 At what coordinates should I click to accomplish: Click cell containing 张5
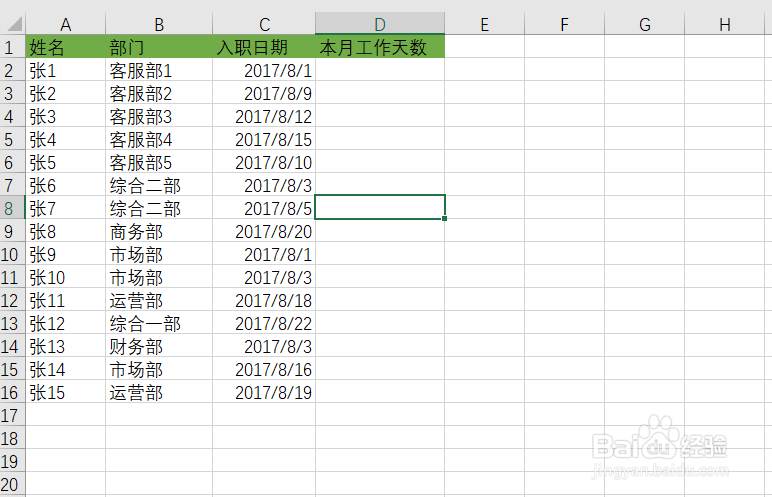[65, 162]
